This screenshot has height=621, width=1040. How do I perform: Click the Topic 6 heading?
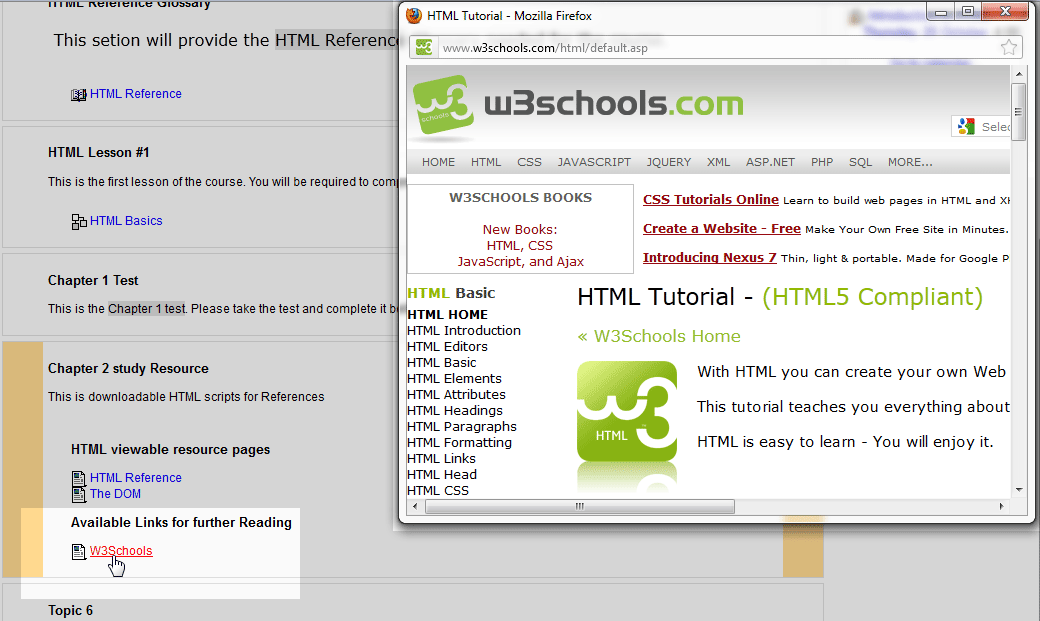point(70,610)
